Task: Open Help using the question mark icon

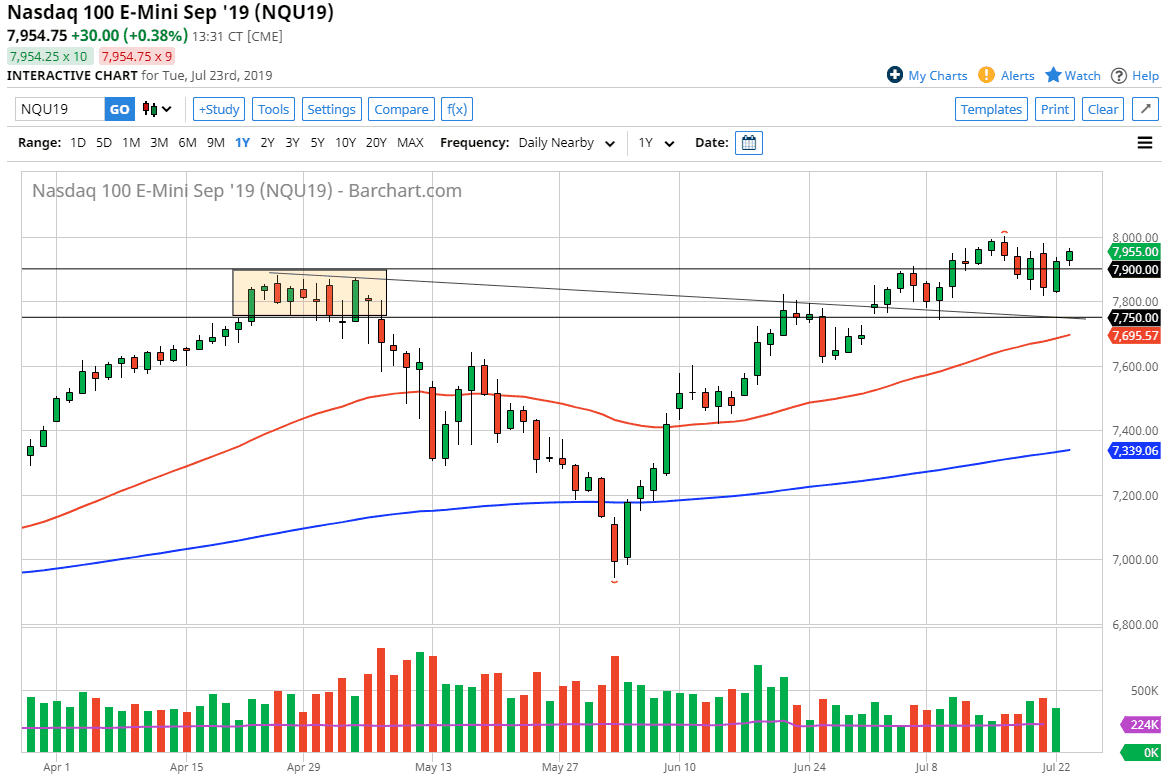Action: pos(1120,75)
